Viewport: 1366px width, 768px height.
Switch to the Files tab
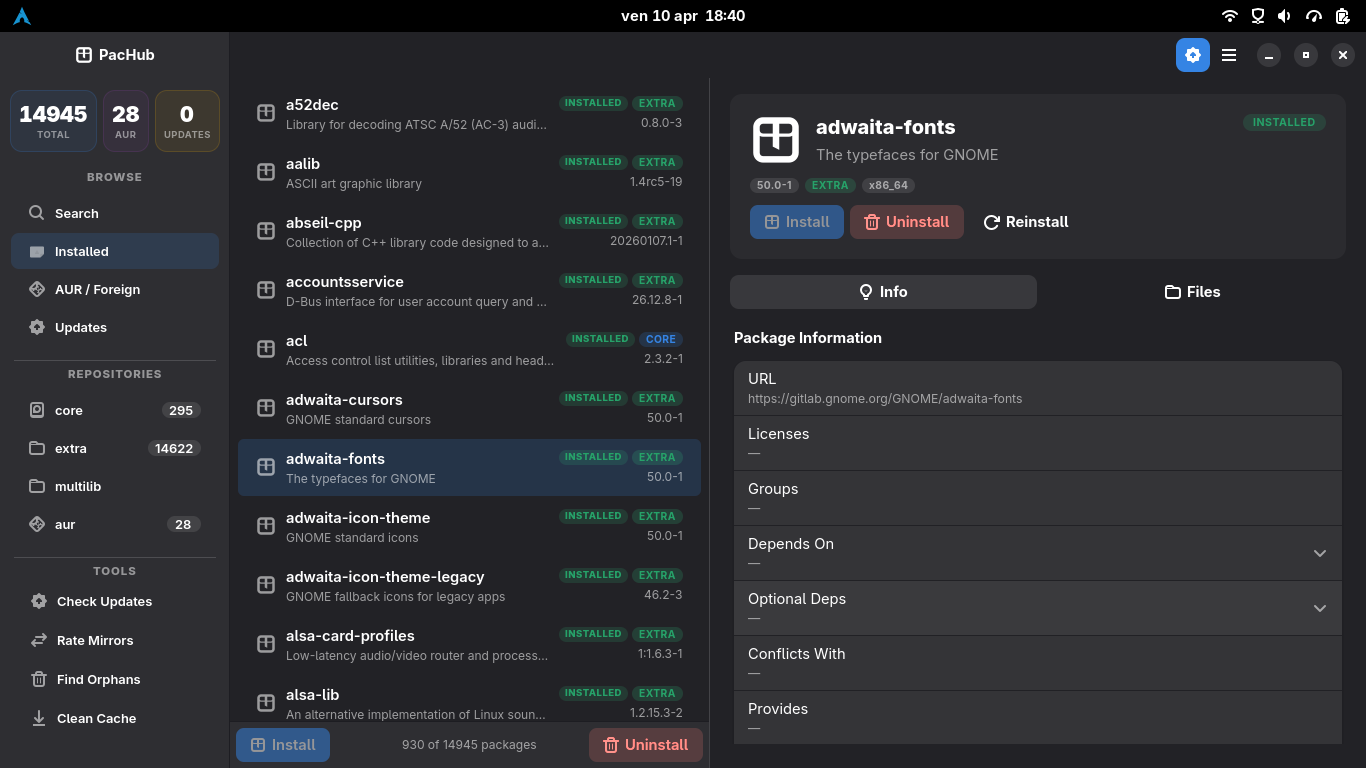[1192, 292]
